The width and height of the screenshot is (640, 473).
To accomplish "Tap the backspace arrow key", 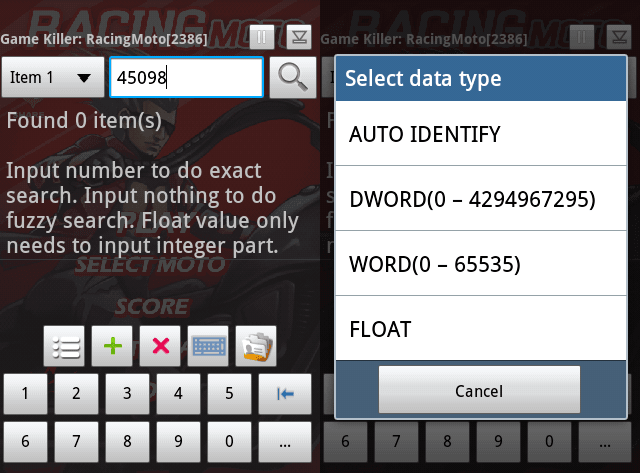I will tap(285, 394).
